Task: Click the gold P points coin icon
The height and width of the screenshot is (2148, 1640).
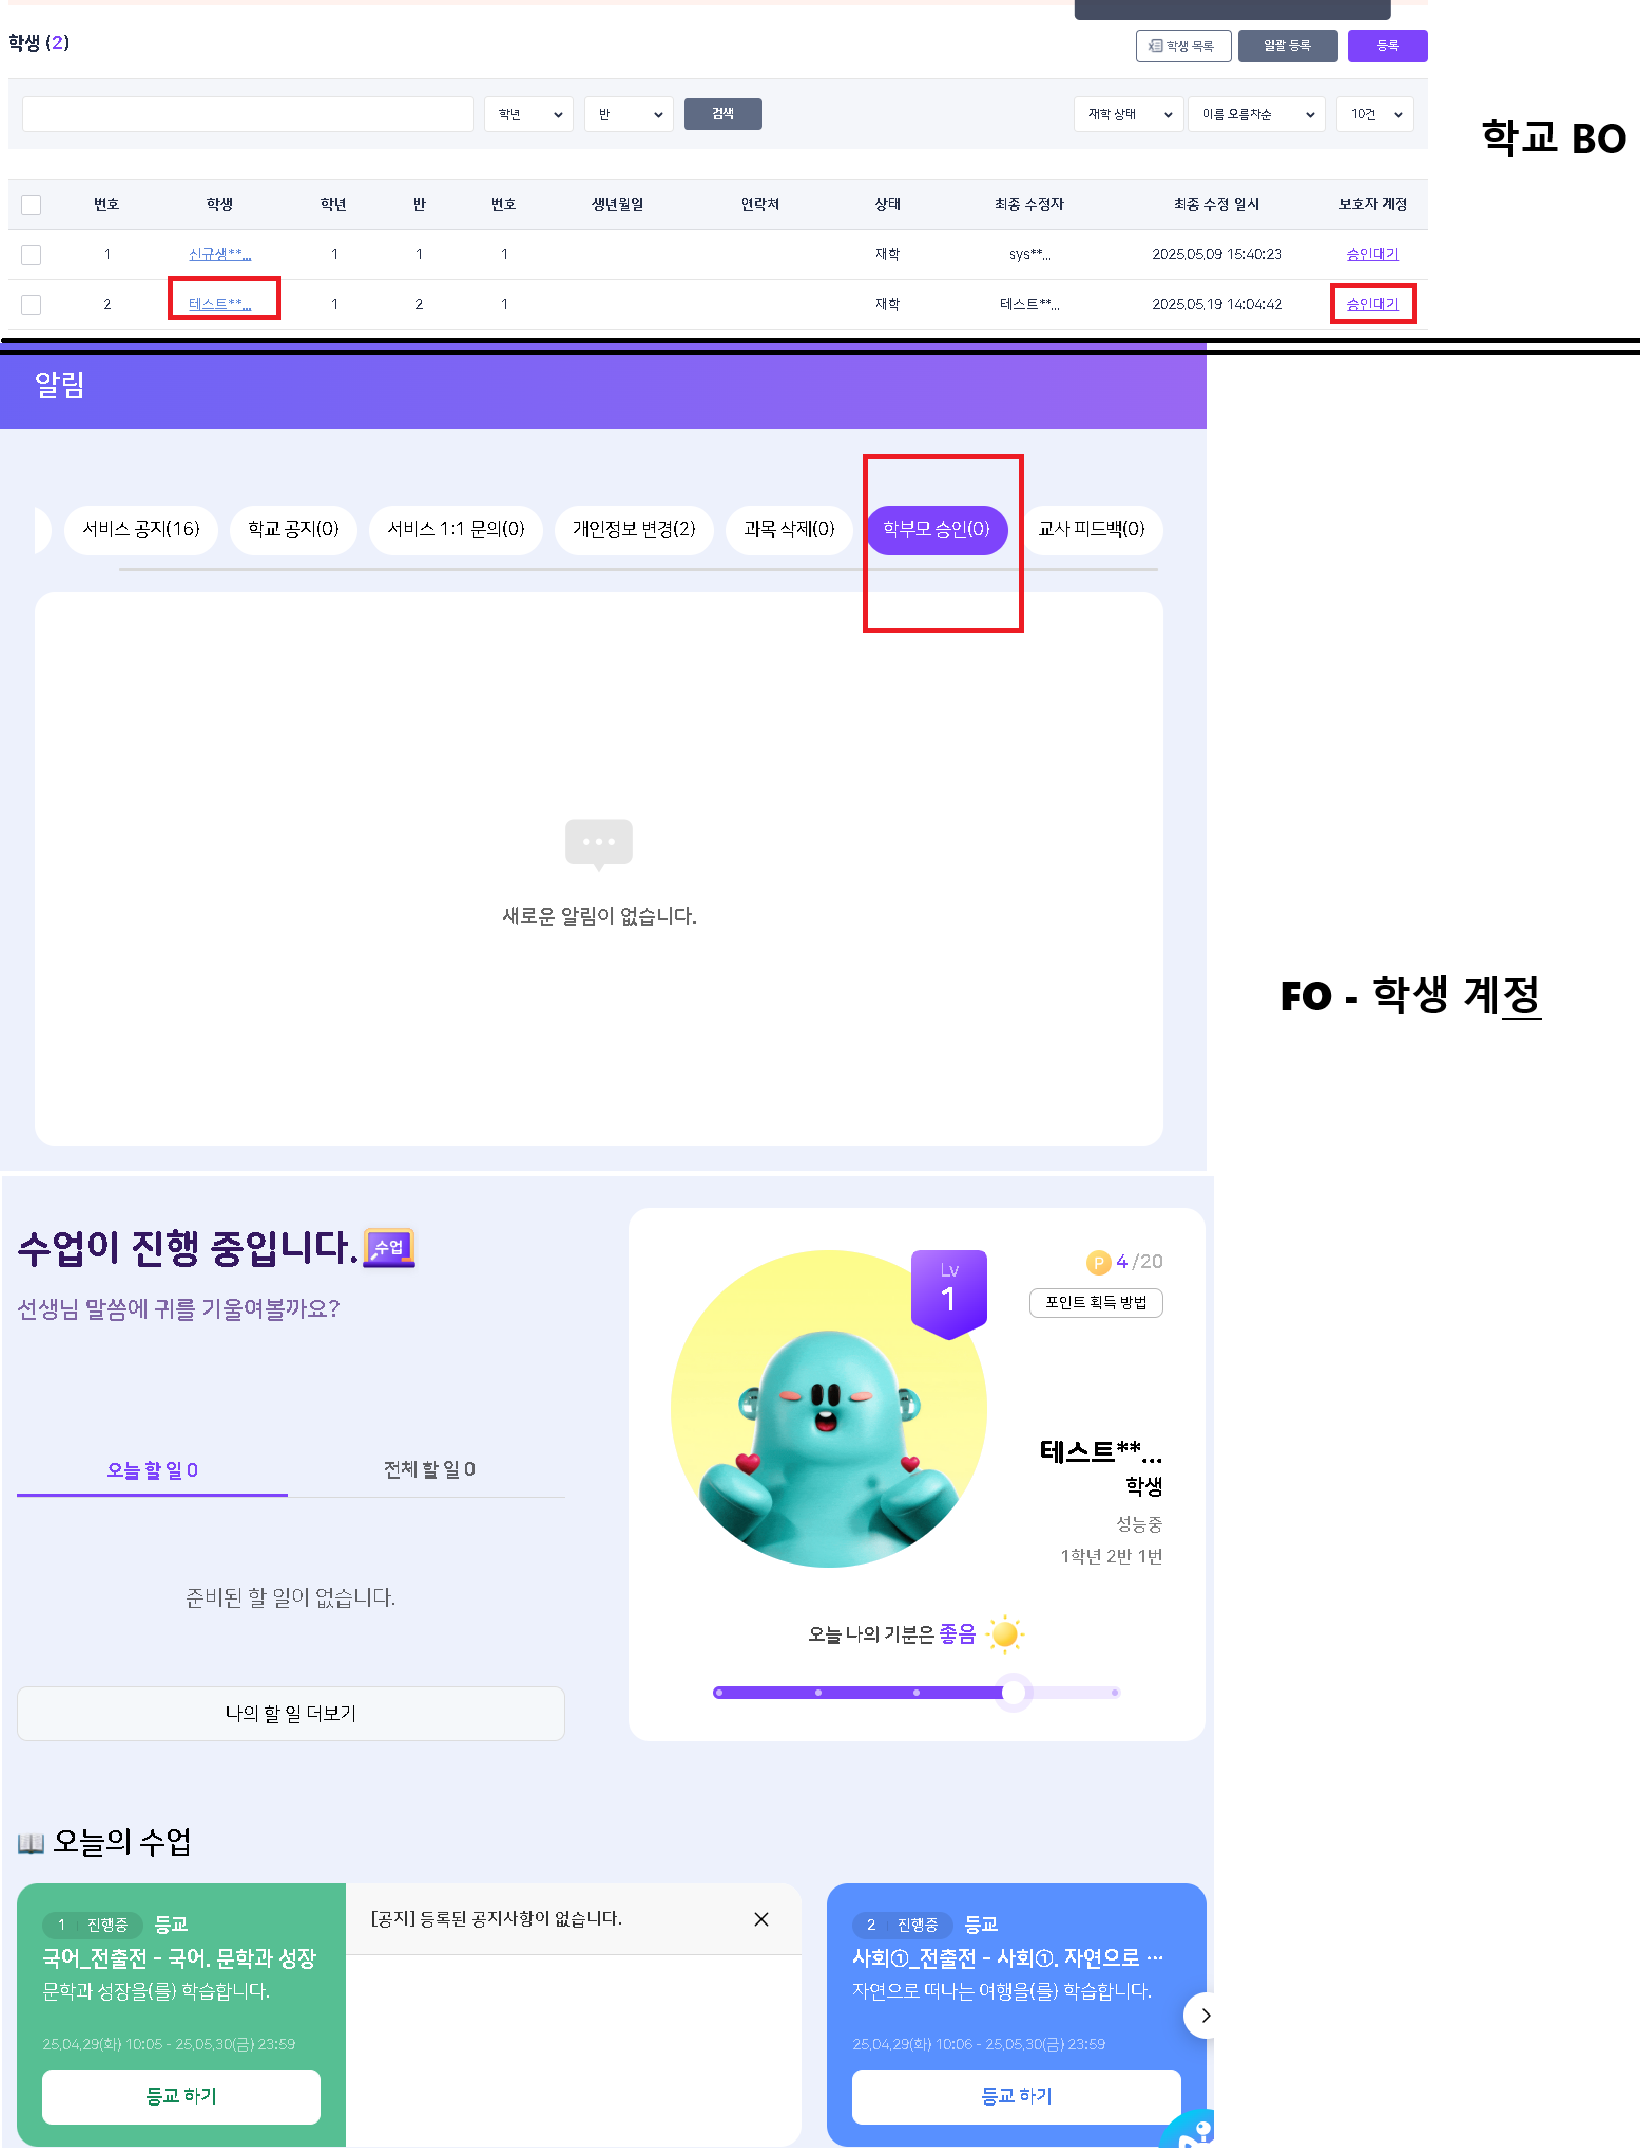Action: (1098, 1262)
